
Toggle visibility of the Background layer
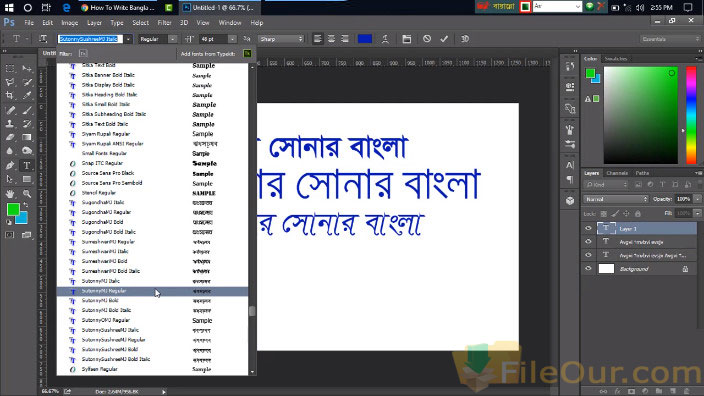pyautogui.click(x=588, y=269)
